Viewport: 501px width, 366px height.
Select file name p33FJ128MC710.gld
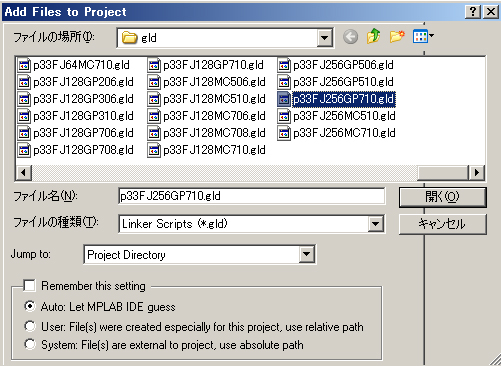(214, 150)
